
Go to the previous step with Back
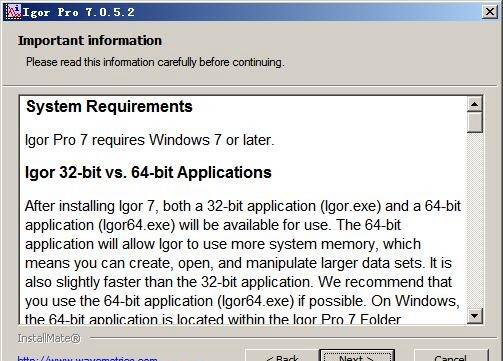click(x=282, y=357)
